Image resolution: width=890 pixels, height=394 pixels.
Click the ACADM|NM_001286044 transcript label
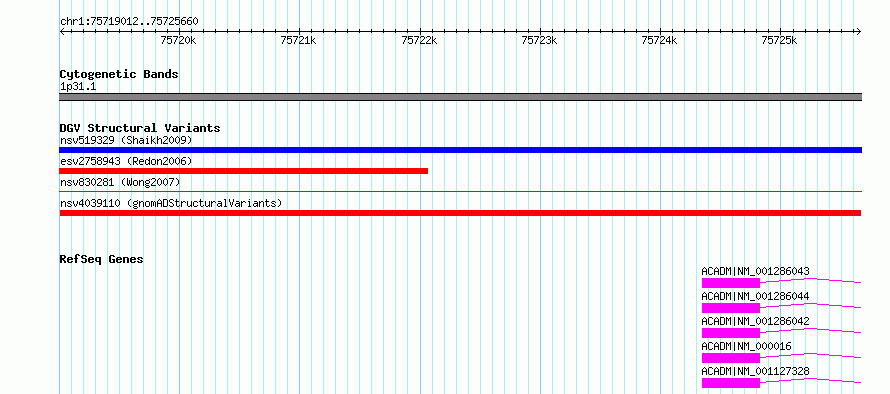tap(755, 296)
